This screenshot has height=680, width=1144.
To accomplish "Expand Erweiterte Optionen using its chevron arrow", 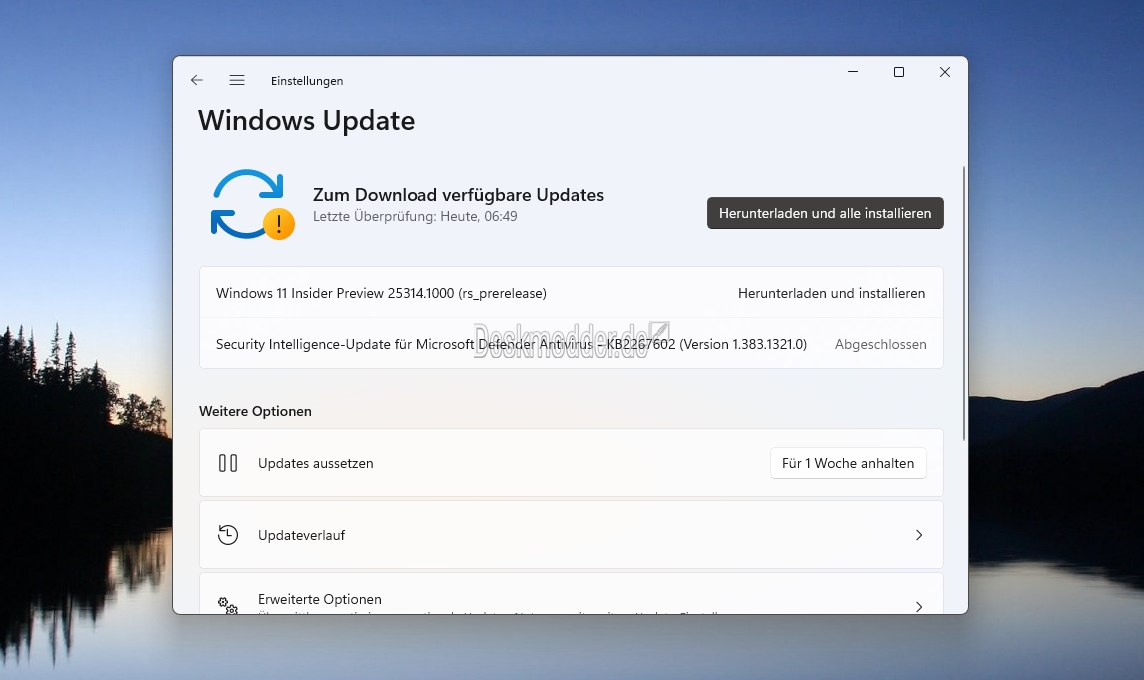I will 918,605.
